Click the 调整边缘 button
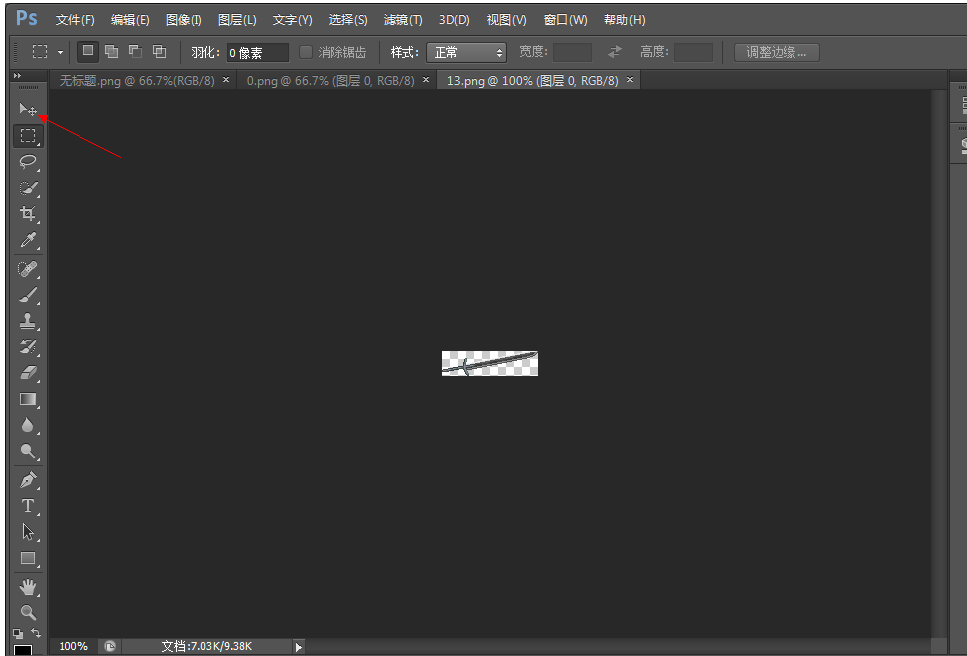Image resolution: width=967 pixels, height=656 pixels. [776, 52]
